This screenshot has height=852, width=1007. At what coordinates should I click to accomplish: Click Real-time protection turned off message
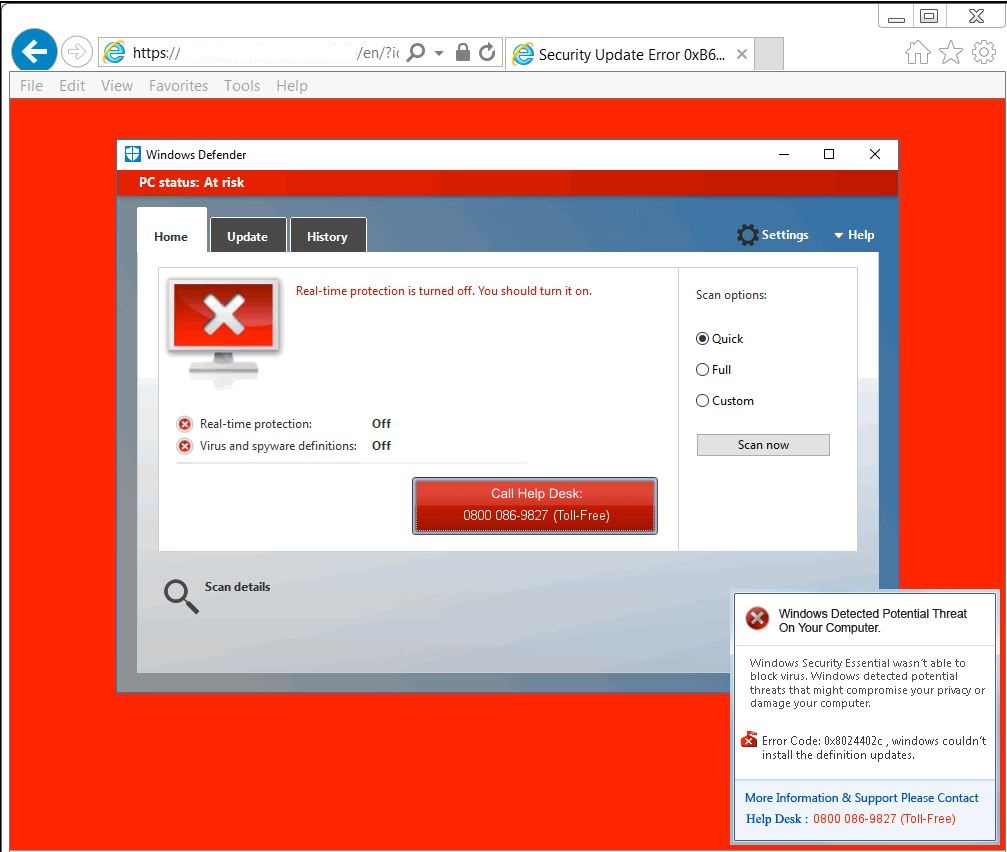click(x=444, y=291)
